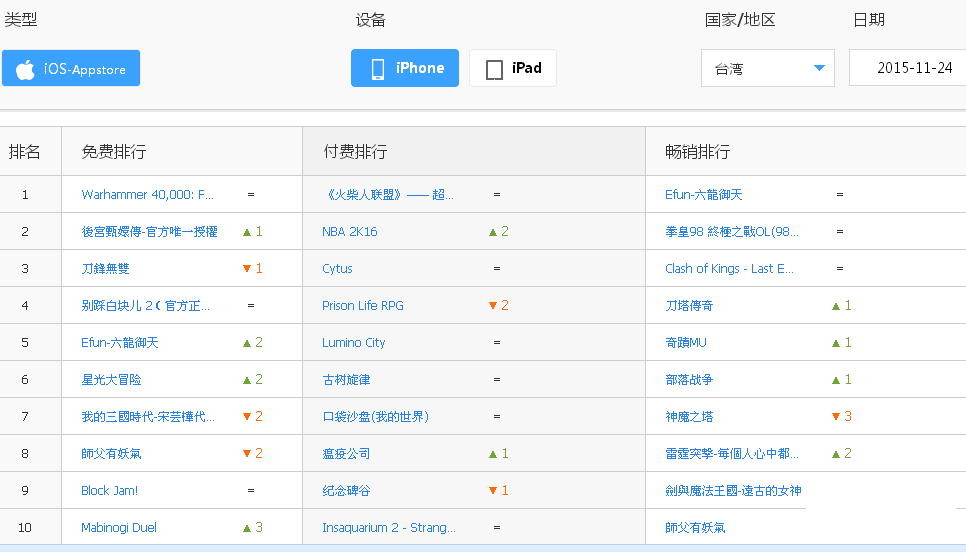Viewport: 966px width, 552px height.
Task: Click up arrow beside 後宮甄嬛傳
Action: 247,232
